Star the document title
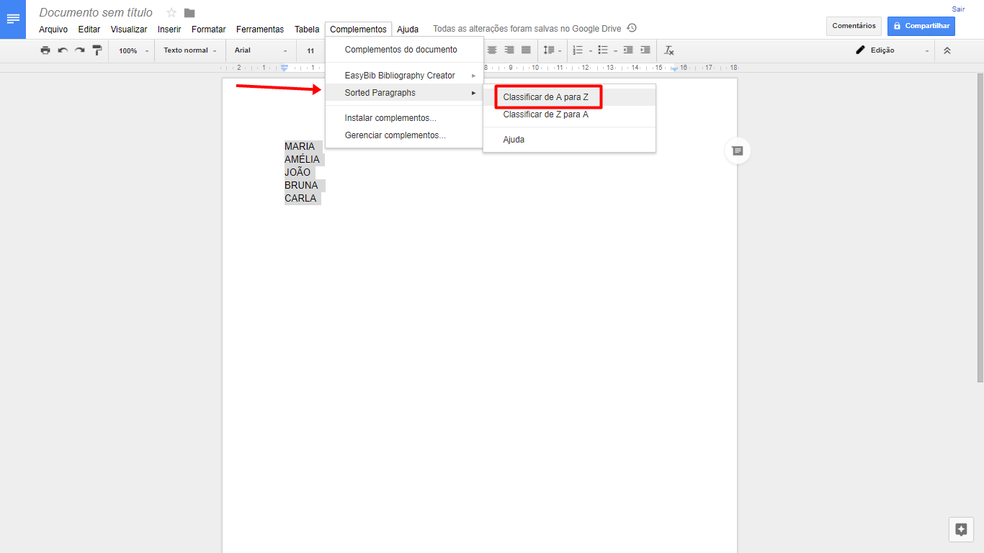 (171, 13)
